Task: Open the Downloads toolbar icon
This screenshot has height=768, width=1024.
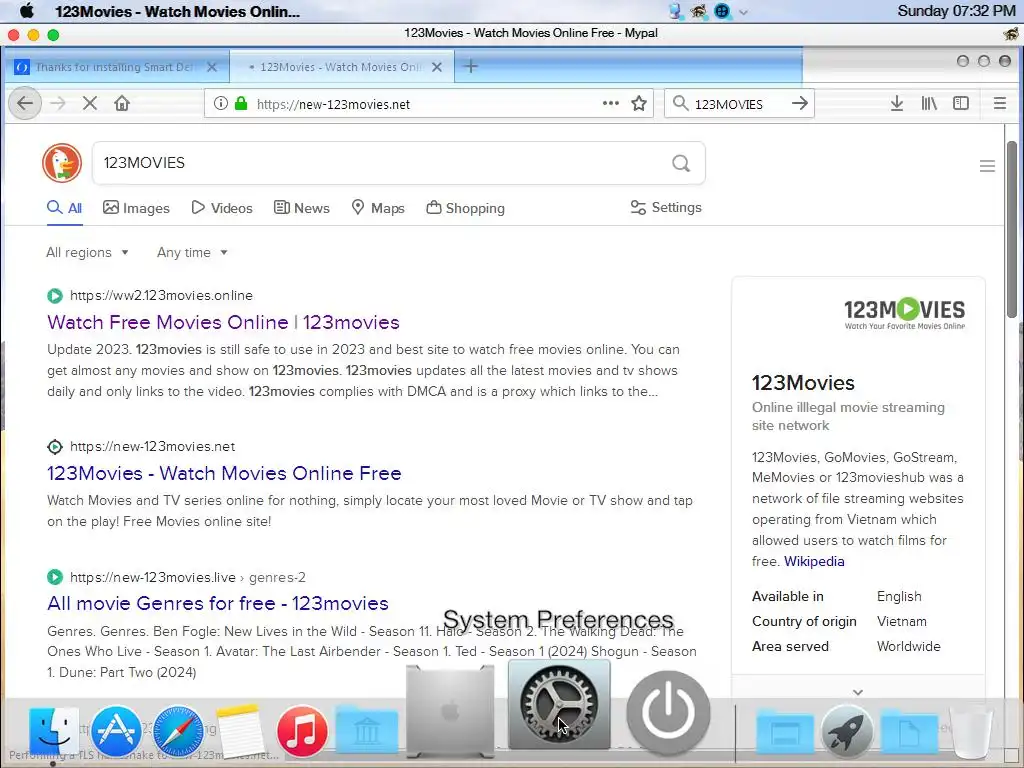Action: pos(897,103)
